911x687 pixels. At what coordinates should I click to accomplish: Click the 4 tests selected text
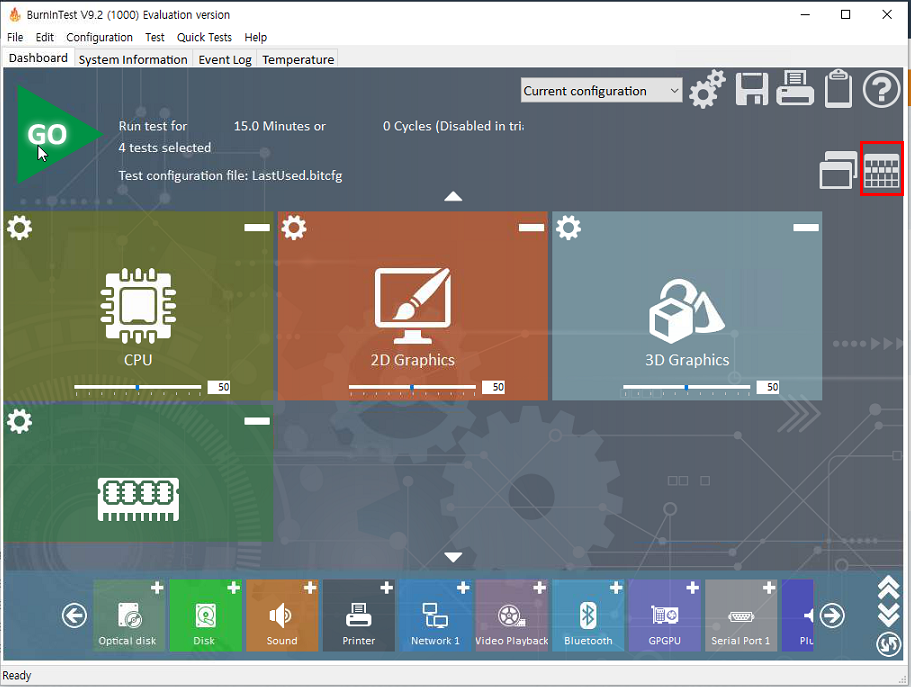(164, 148)
